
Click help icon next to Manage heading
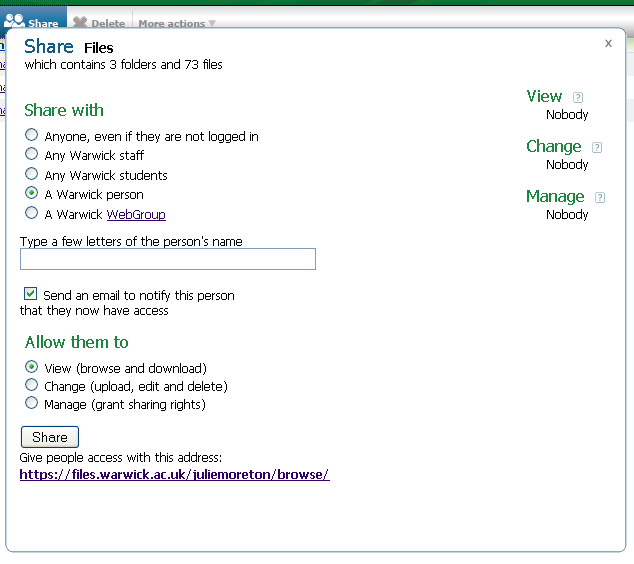coord(600,198)
